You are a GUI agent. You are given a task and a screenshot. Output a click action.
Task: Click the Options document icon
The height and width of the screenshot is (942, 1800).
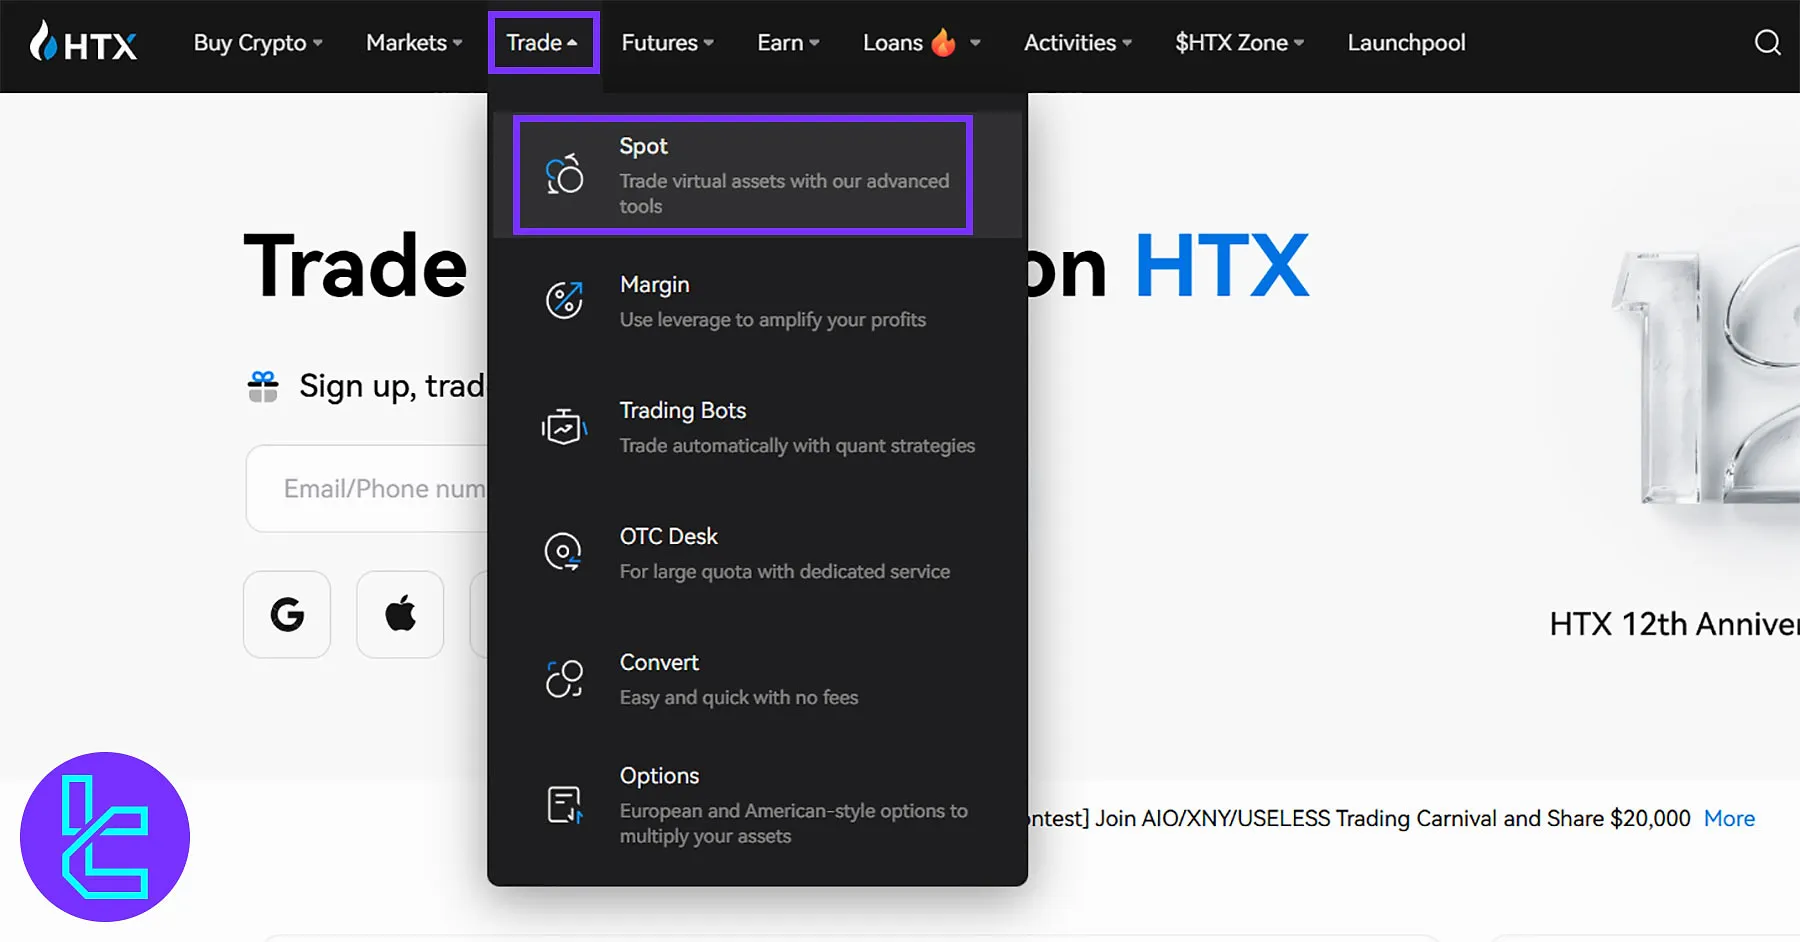click(565, 804)
